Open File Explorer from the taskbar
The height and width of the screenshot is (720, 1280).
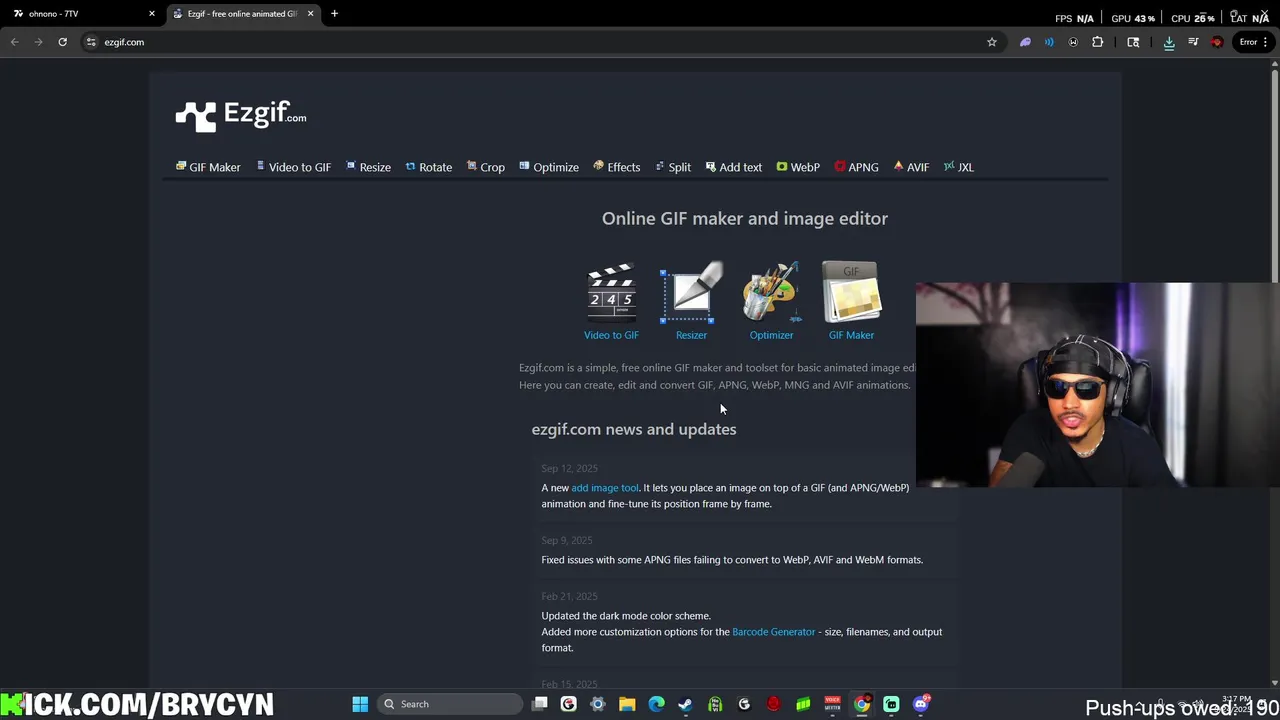click(x=627, y=704)
